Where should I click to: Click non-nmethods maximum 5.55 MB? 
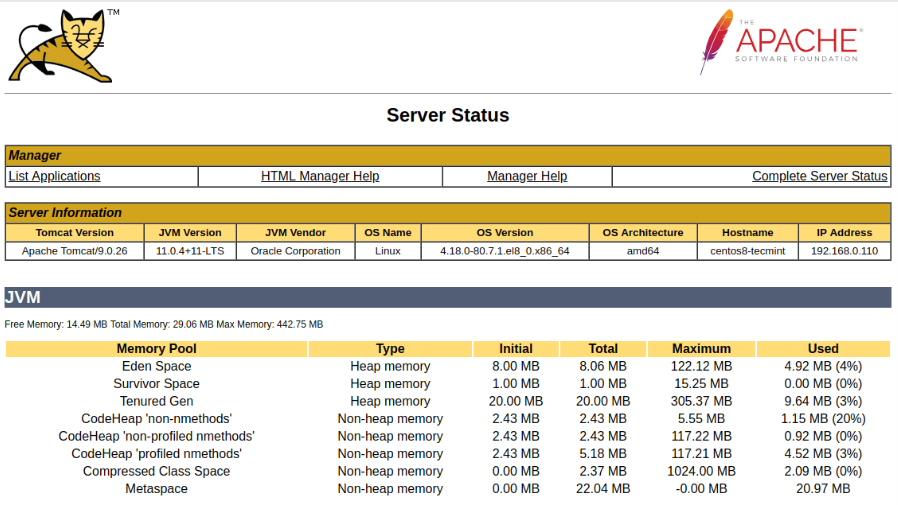coord(702,419)
